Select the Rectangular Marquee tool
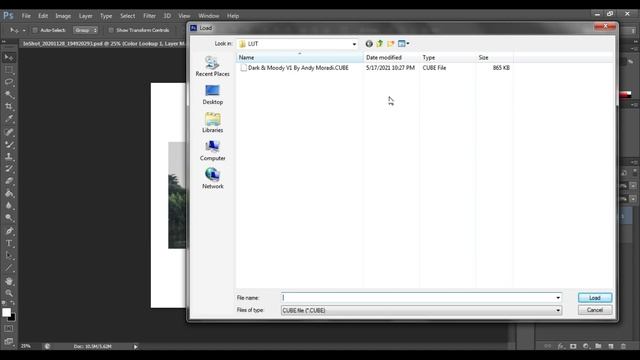The width and height of the screenshot is (640, 360). 9,70
